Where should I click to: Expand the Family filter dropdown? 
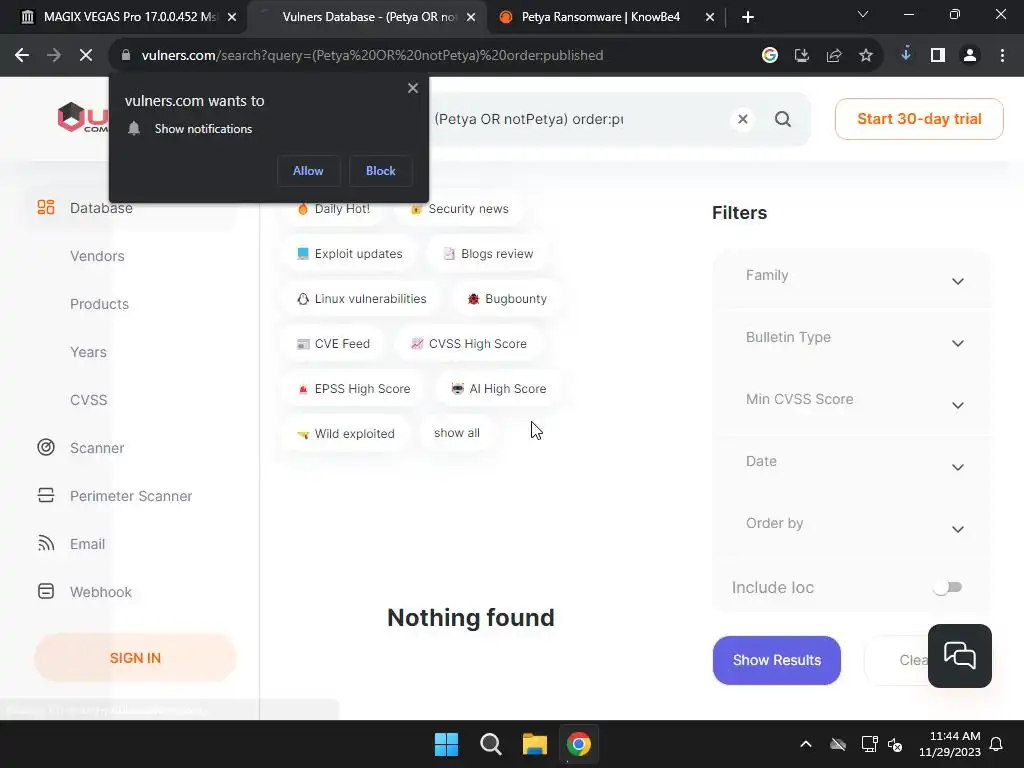(x=852, y=278)
